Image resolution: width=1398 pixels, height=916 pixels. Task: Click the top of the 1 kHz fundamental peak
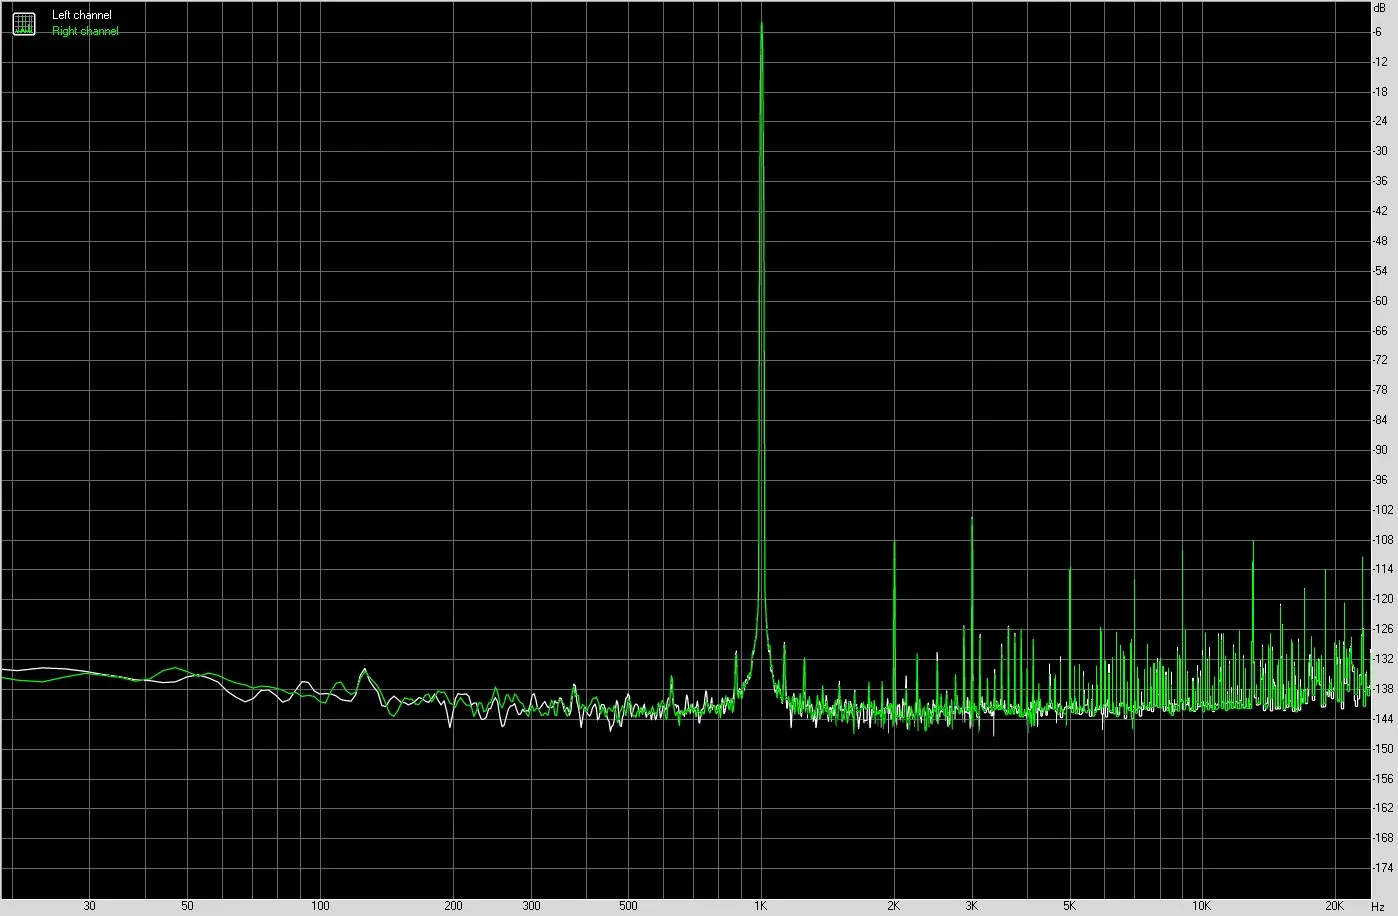pyautogui.click(x=762, y=24)
